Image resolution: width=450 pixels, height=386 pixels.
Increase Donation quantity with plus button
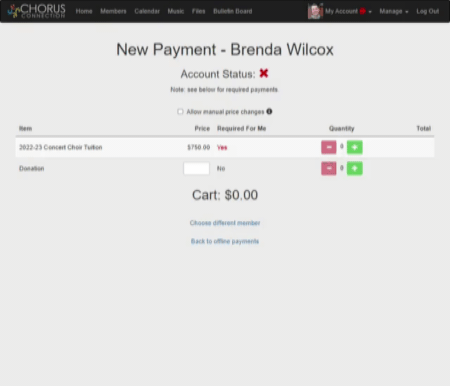pyautogui.click(x=355, y=168)
